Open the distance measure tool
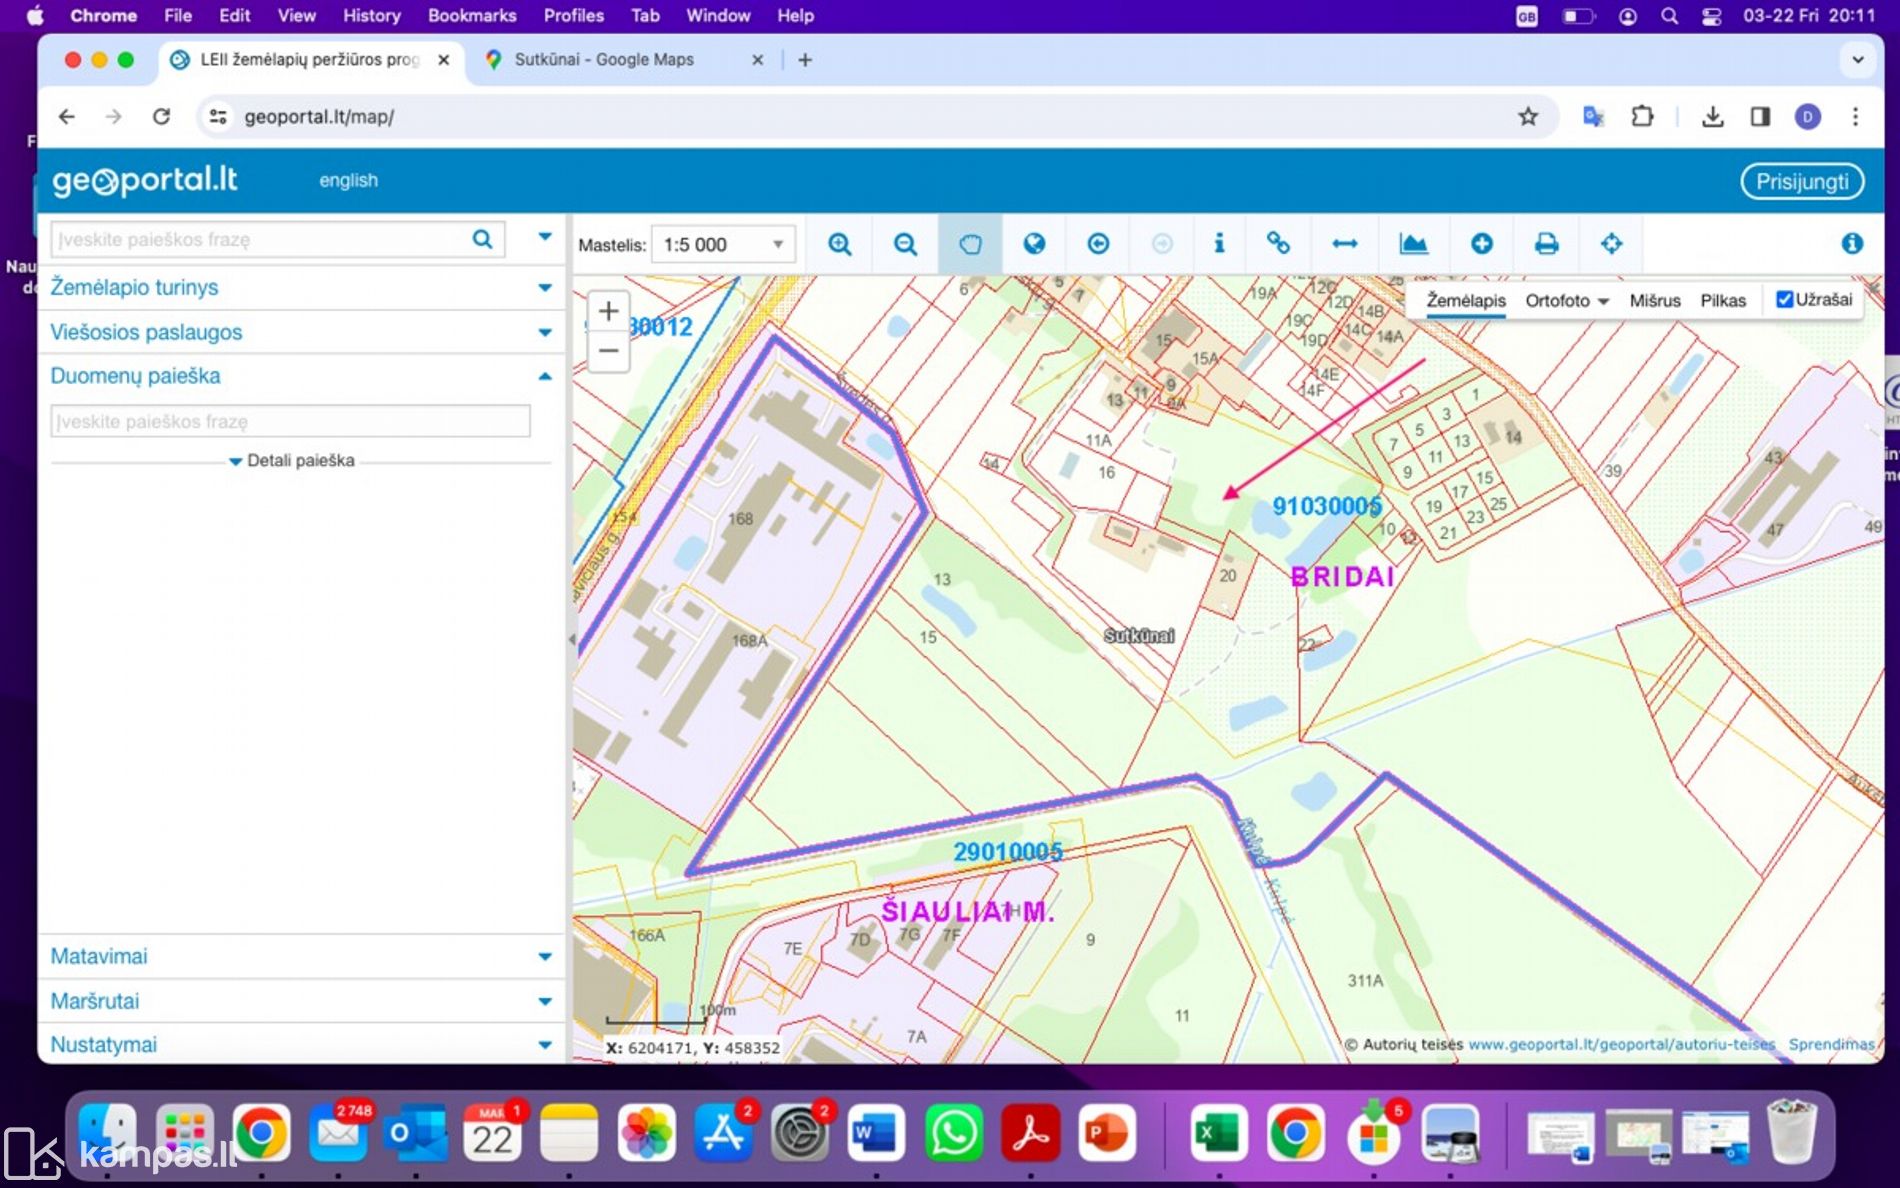Screen dimensions: 1900x1188 click(1345, 244)
